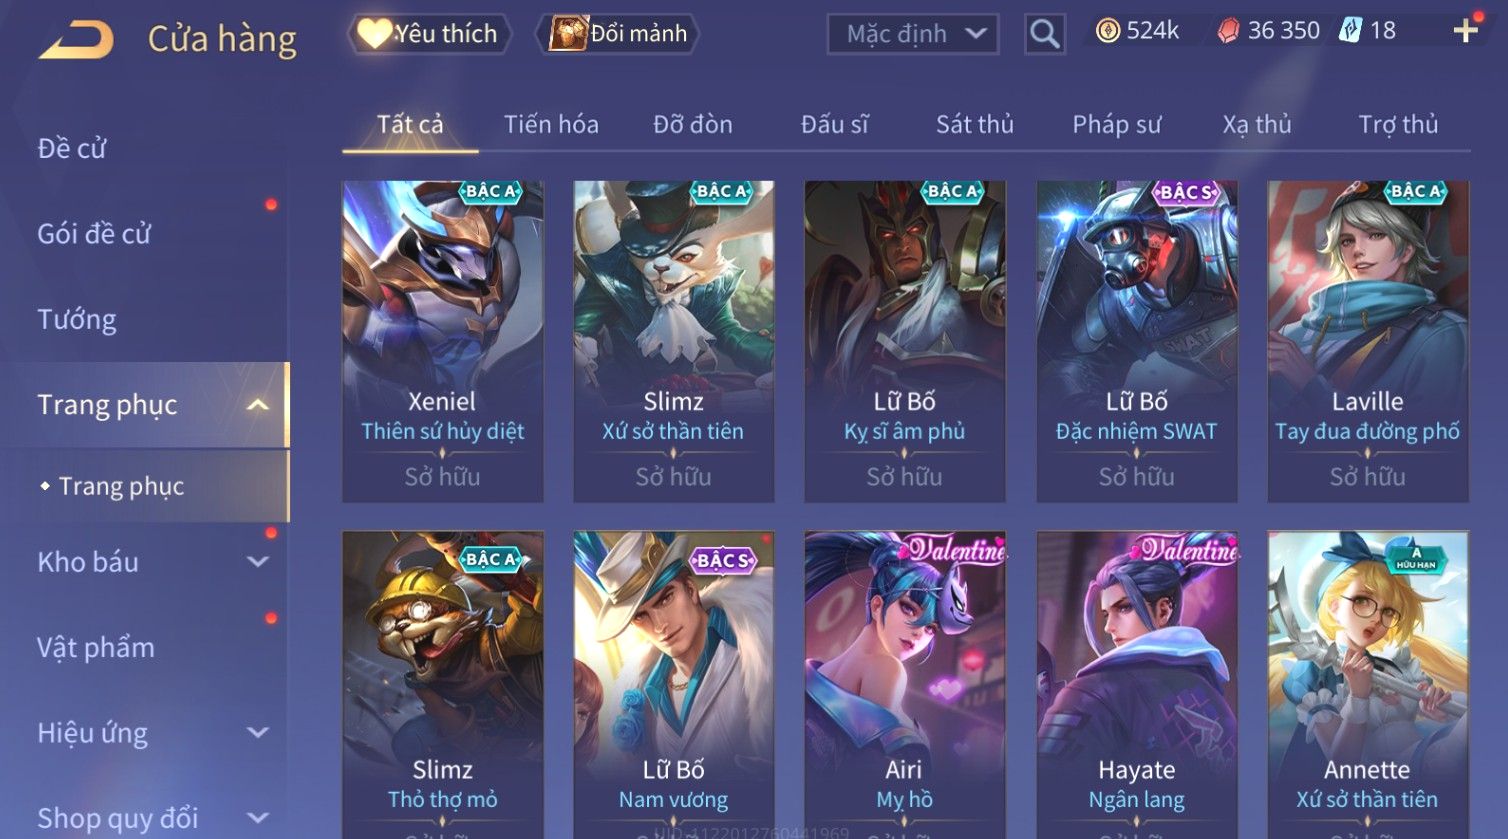Screen dimensions: 1508x839
Task: Open Yêu thích favorites heart button
Action: point(429,34)
